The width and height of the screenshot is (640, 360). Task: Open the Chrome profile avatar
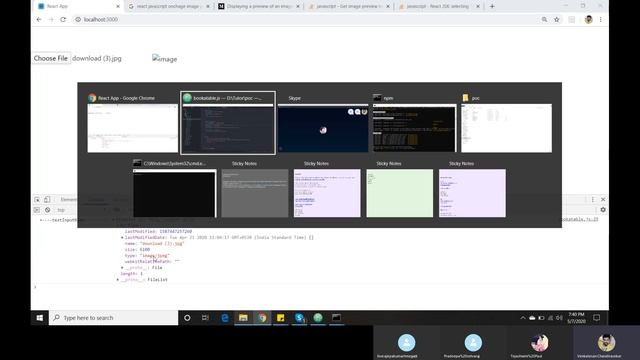point(588,19)
